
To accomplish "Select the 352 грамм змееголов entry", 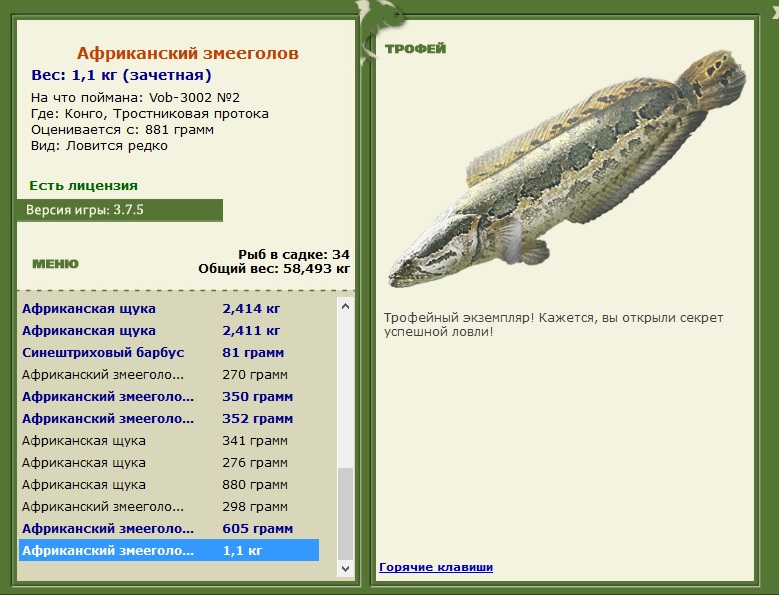I will coord(169,418).
